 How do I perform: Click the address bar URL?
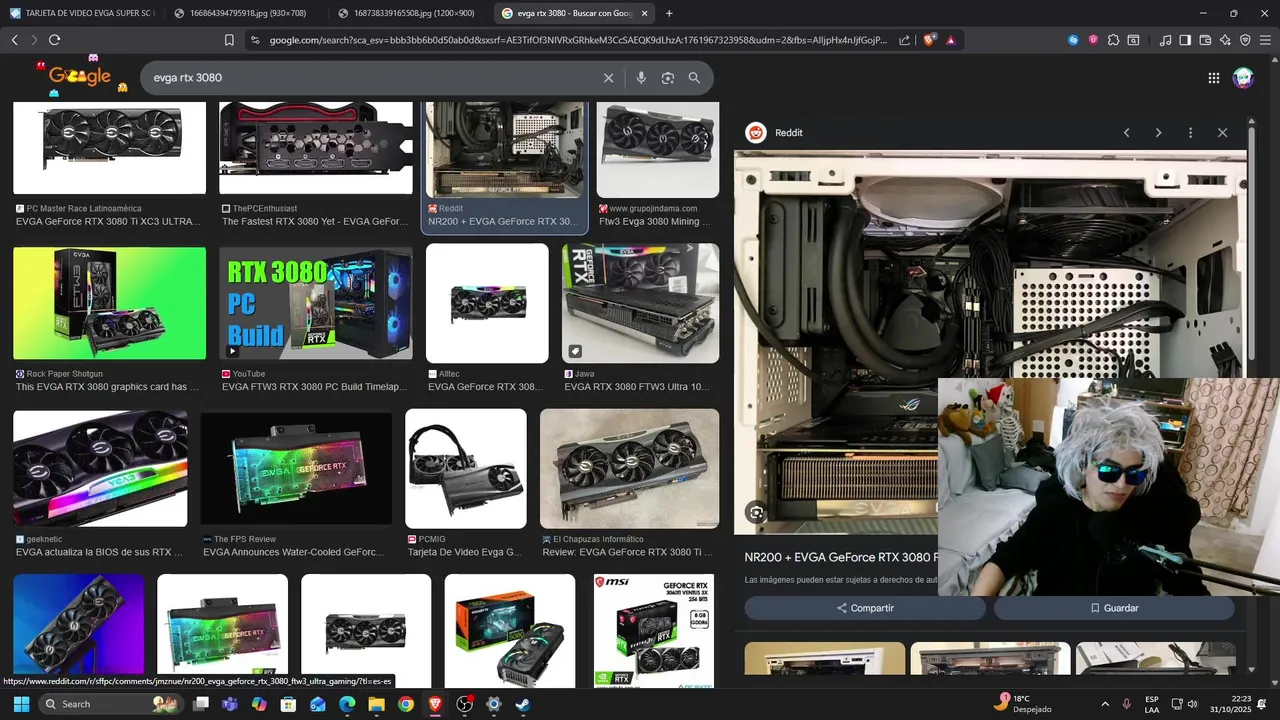tap(577, 40)
